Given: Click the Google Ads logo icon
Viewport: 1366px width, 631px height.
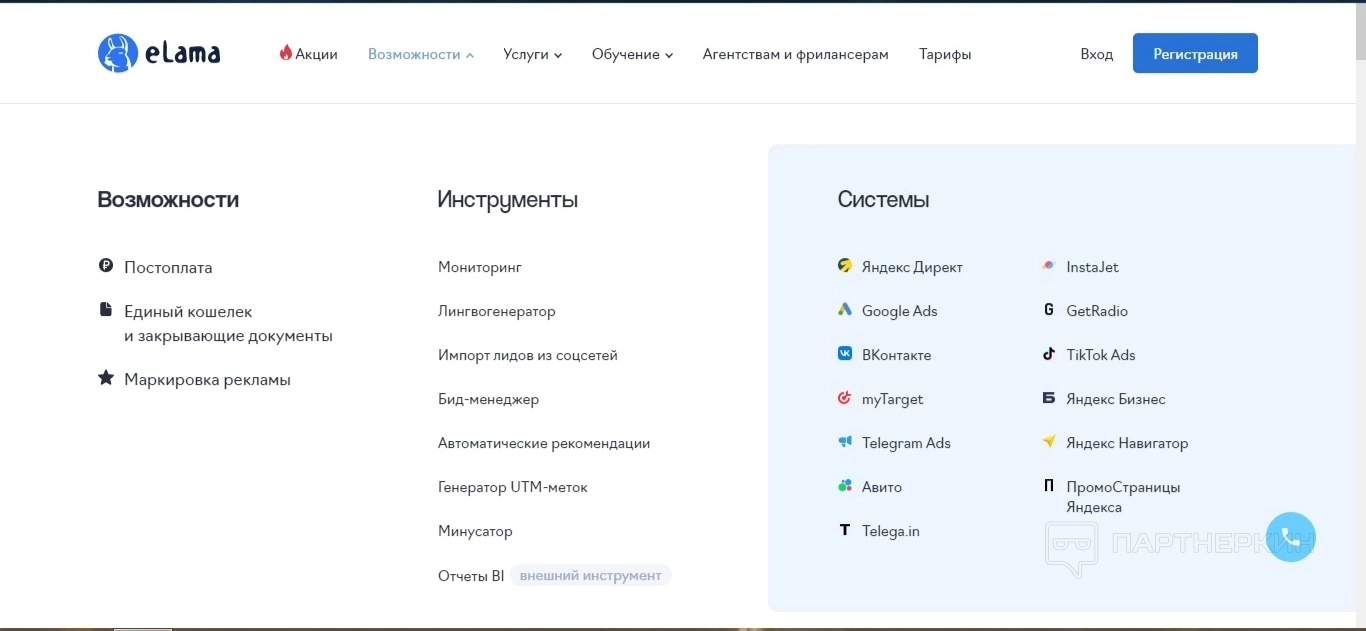Looking at the screenshot, I should (x=845, y=310).
